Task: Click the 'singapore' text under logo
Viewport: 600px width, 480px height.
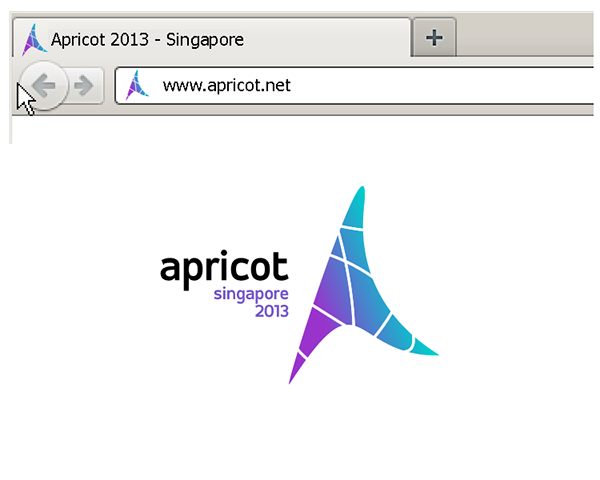Action: [x=251, y=294]
